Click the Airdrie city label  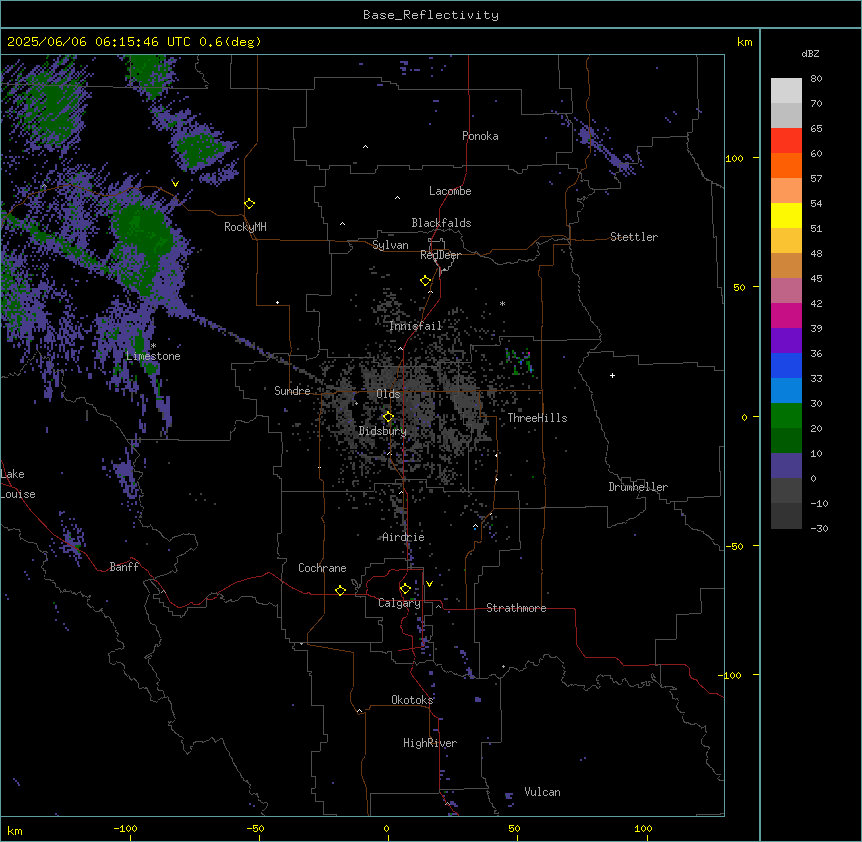tap(404, 537)
